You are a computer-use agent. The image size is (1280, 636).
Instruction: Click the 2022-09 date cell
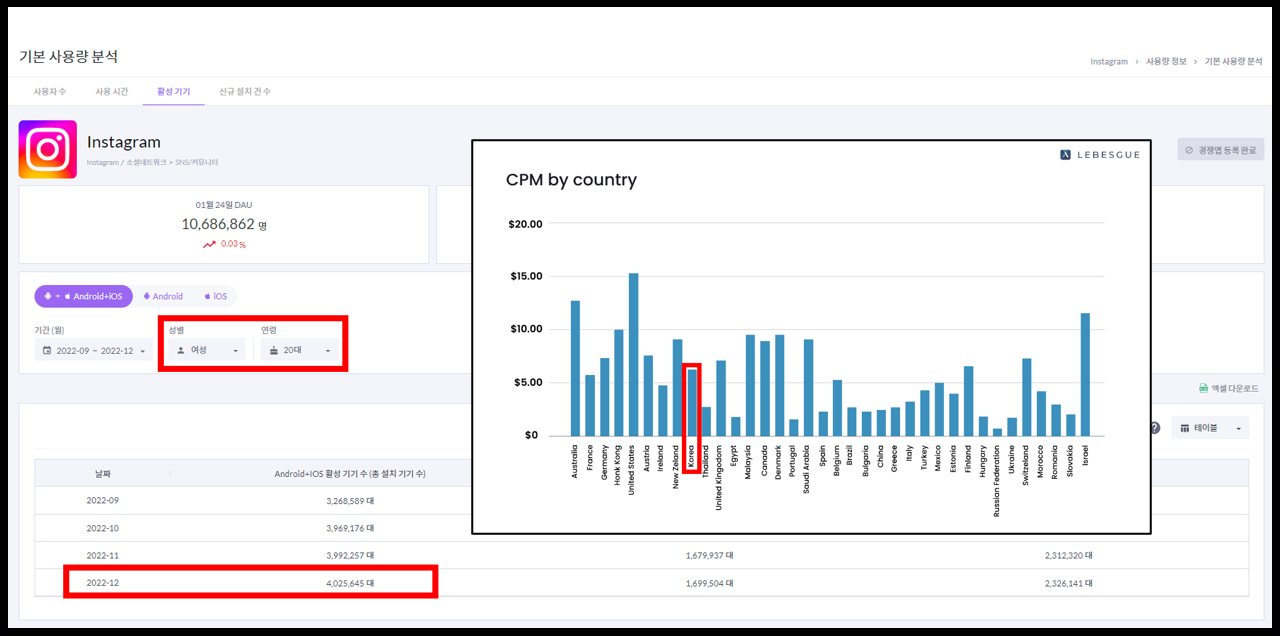pyautogui.click(x=103, y=500)
